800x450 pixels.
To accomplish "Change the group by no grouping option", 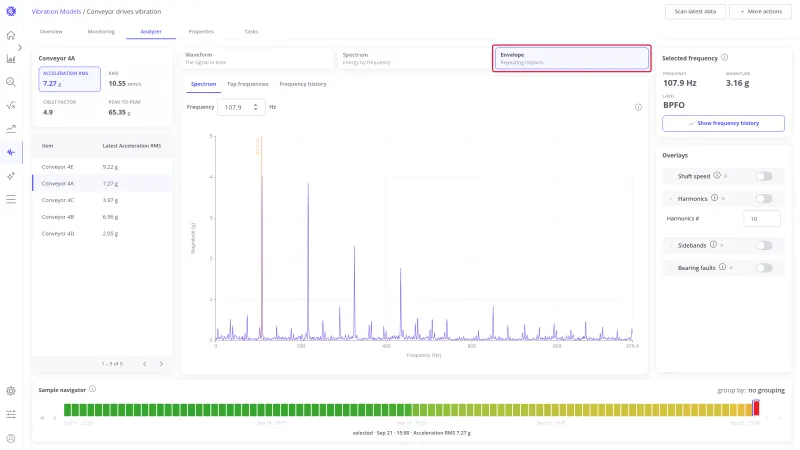I will pyautogui.click(x=766, y=390).
